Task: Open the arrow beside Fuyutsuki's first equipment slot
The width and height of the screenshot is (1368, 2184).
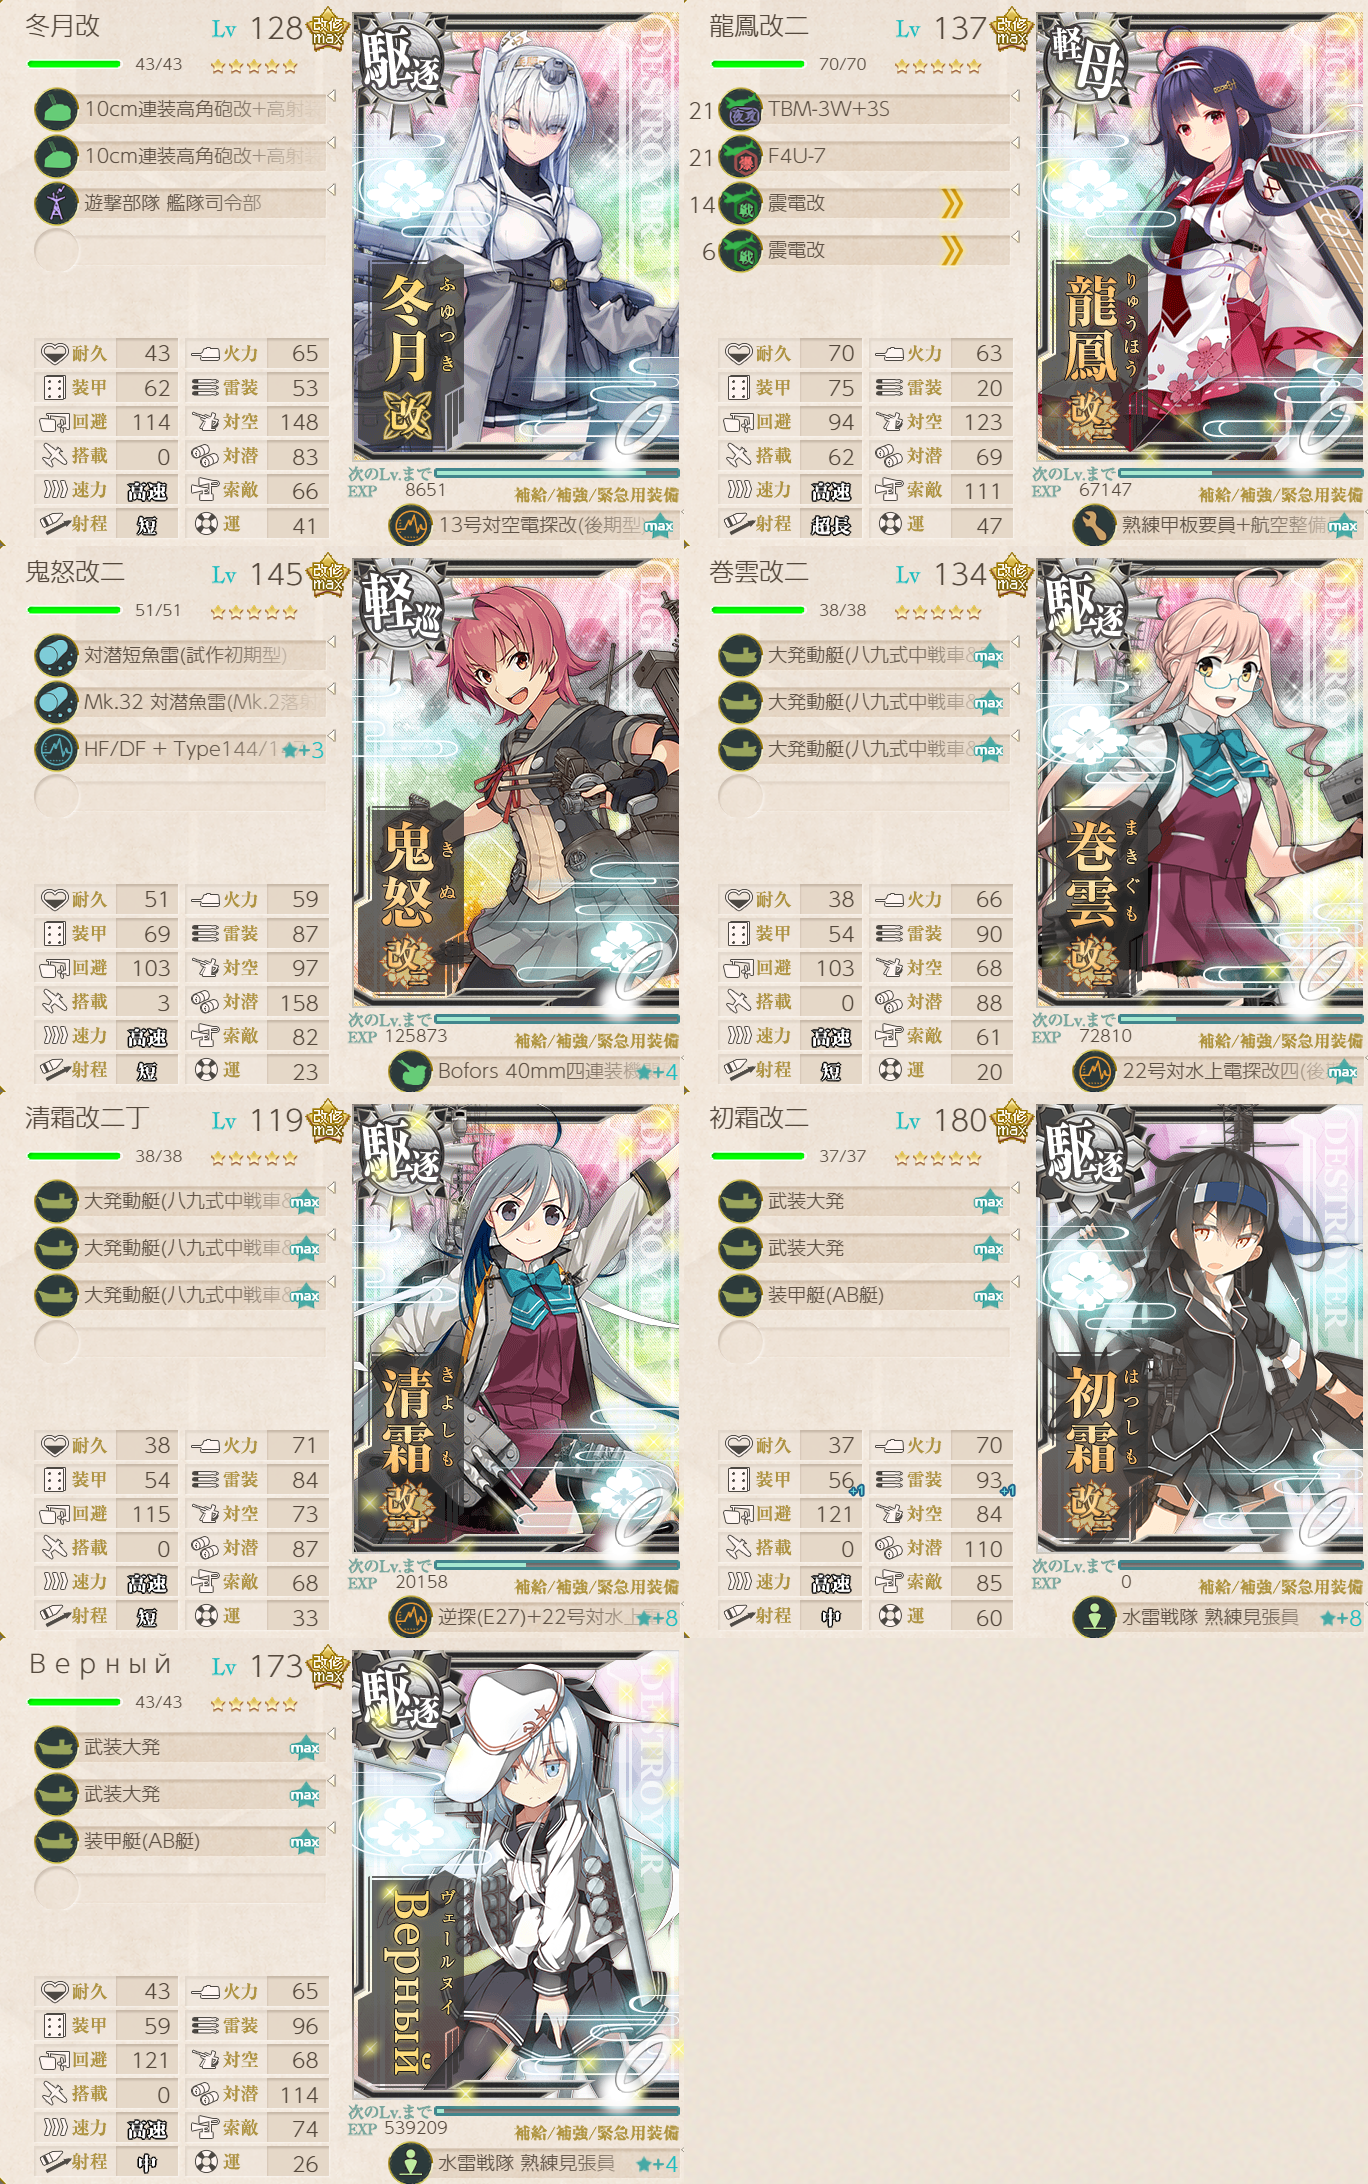Action: [x=331, y=96]
